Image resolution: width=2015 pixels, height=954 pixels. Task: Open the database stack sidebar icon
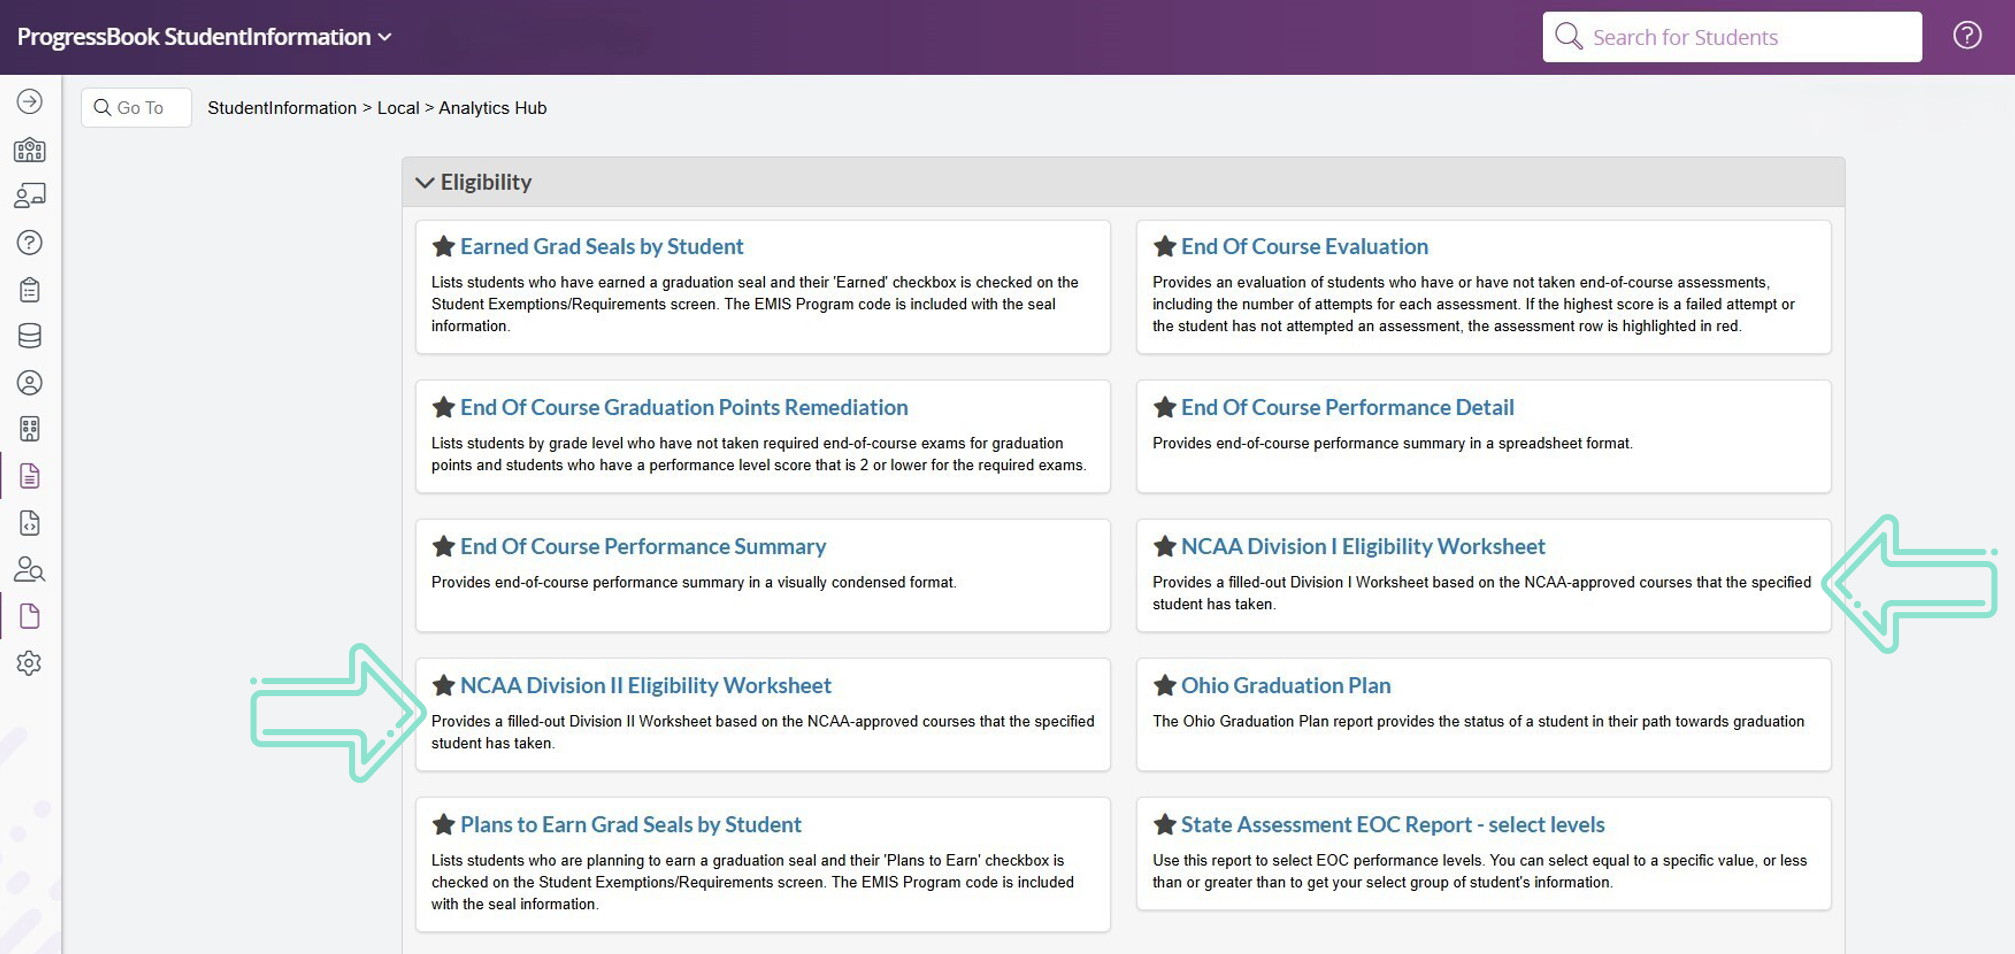click(30, 336)
